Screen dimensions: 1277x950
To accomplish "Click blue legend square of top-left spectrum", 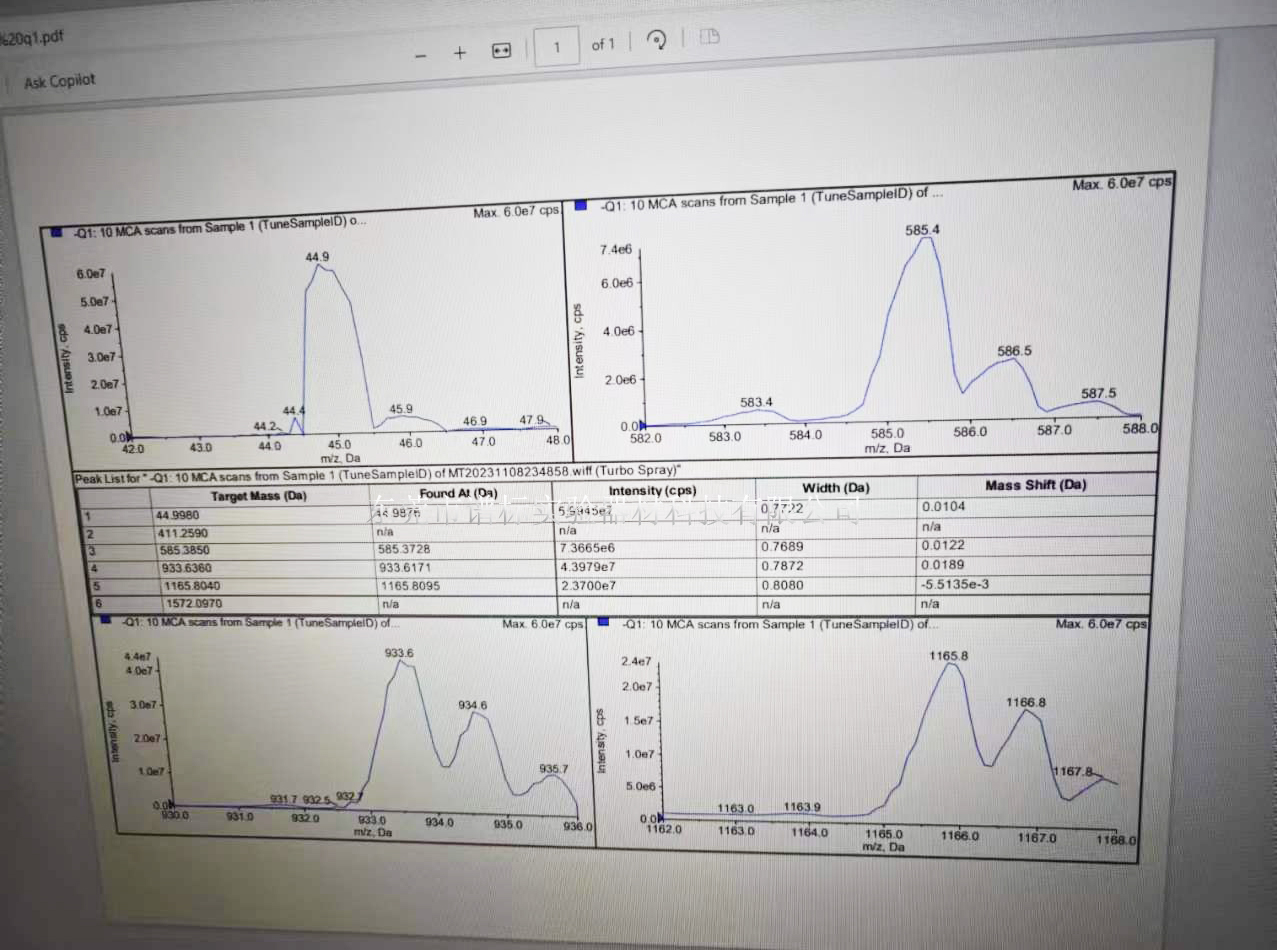I will [x=56, y=233].
